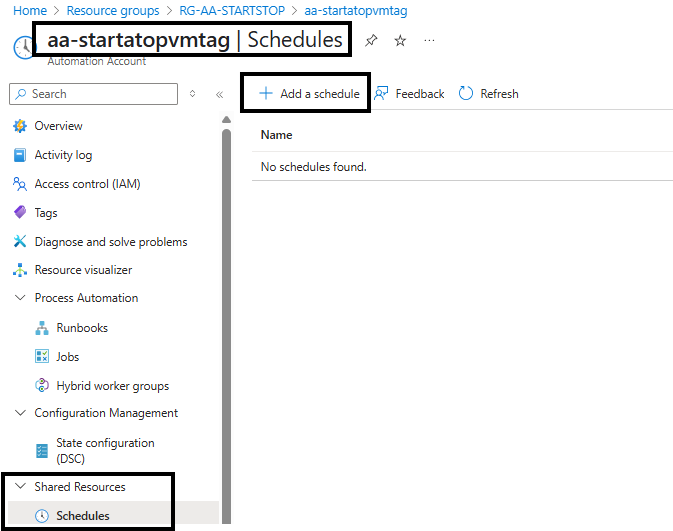The width and height of the screenshot is (673, 531).
Task: Favorite this resource with star icon
Action: 400,41
